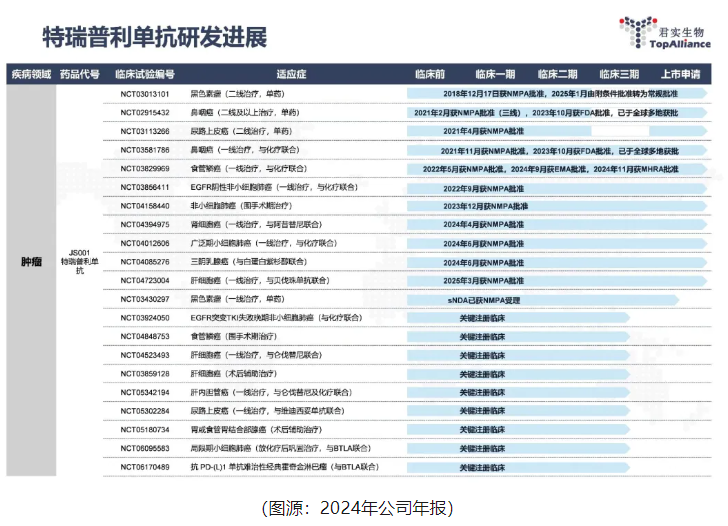
Task: Click indication 肝细胞癌（与贝伐珠单抗联合）
Action: pyautogui.click(x=260, y=280)
